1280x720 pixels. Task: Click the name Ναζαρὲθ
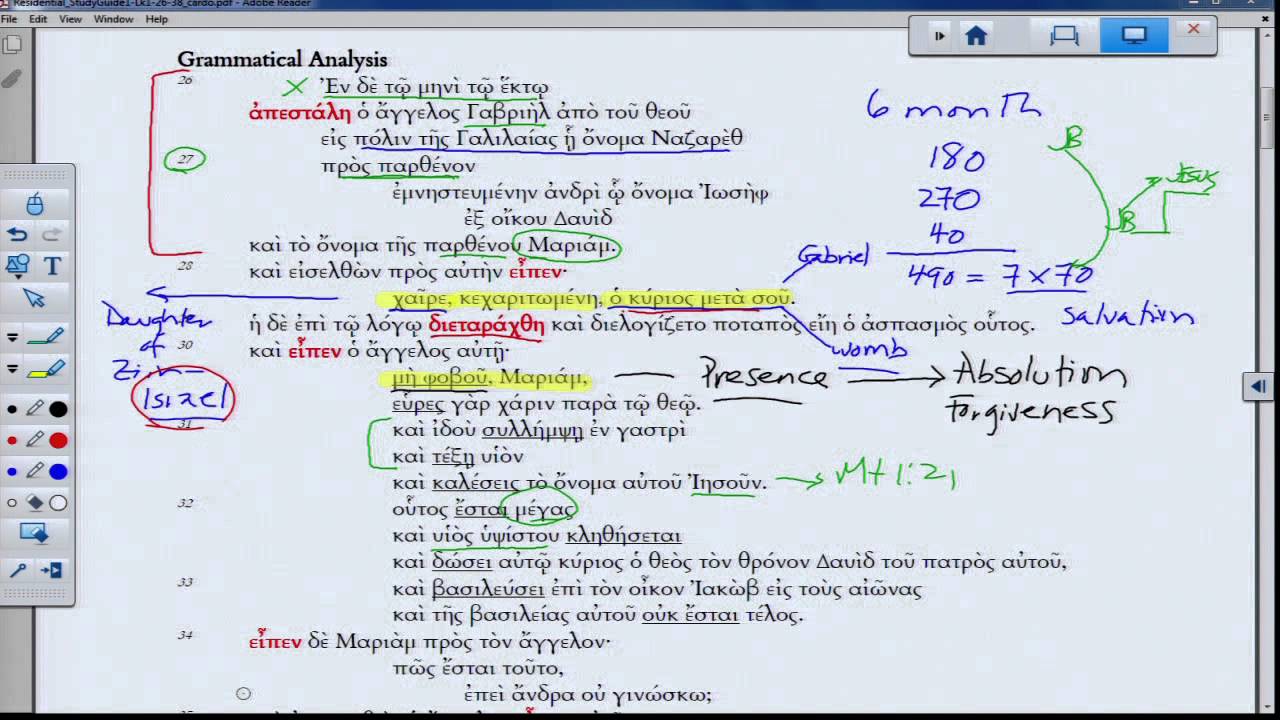(697, 139)
